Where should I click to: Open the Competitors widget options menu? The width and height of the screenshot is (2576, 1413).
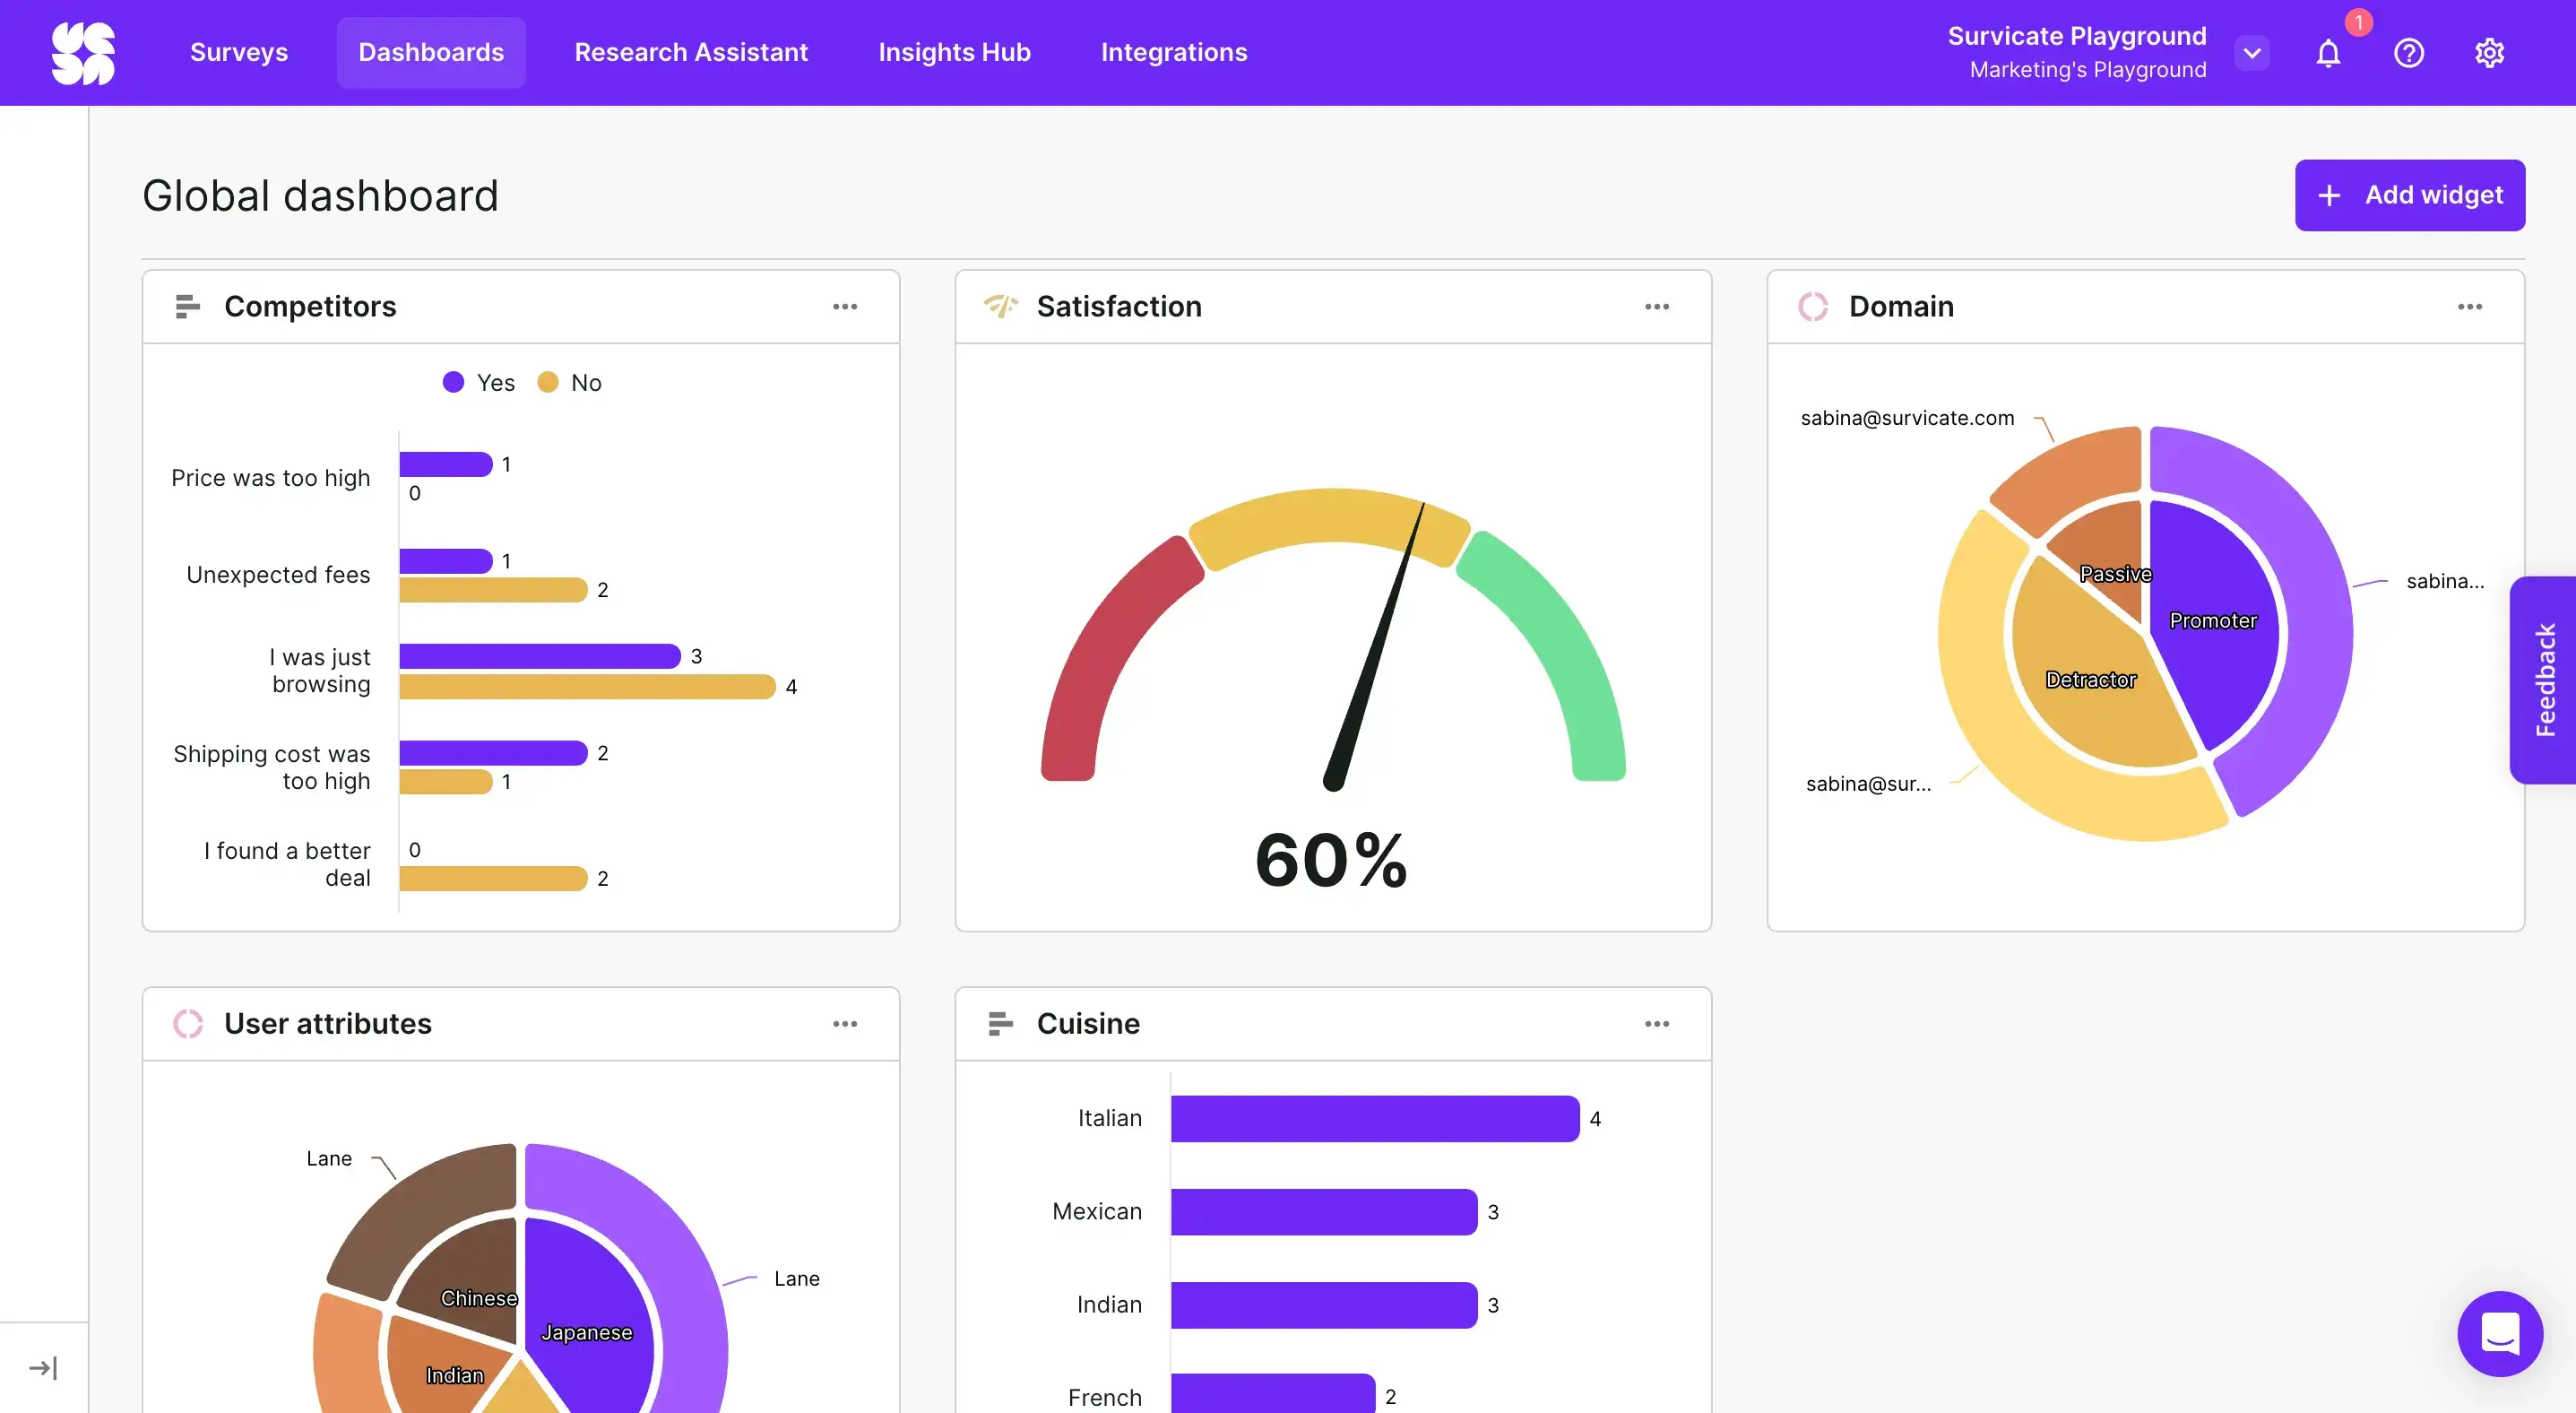tap(845, 306)
